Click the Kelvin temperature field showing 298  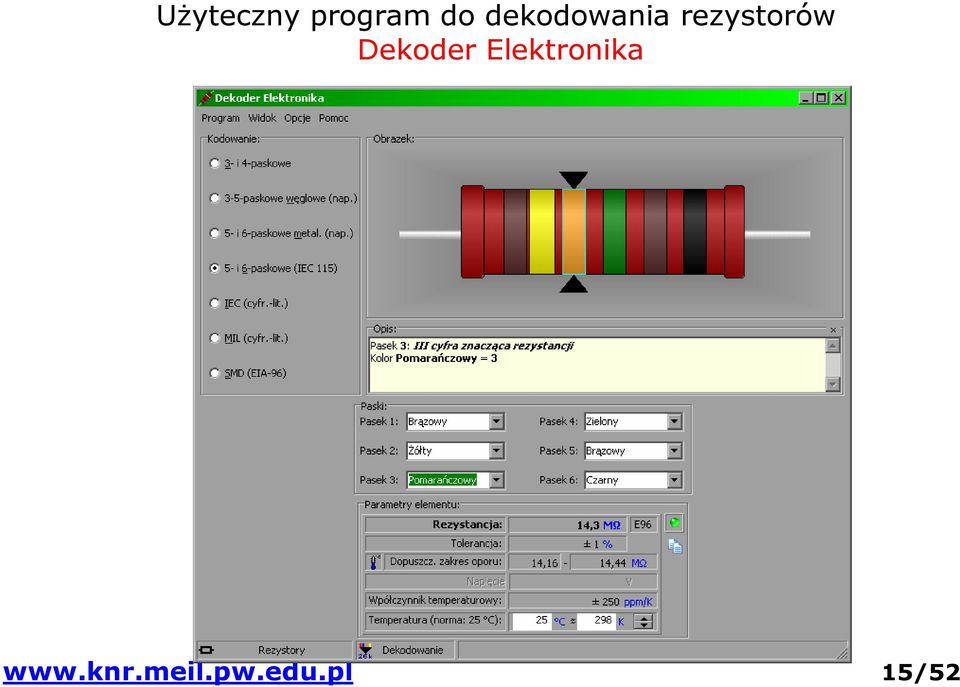point(595,621)
